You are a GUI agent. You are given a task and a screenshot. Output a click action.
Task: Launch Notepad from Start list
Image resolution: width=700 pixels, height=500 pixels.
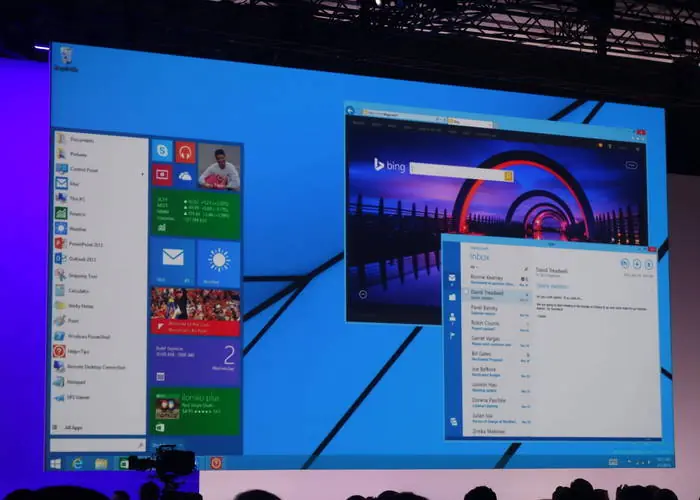[99, 382]
